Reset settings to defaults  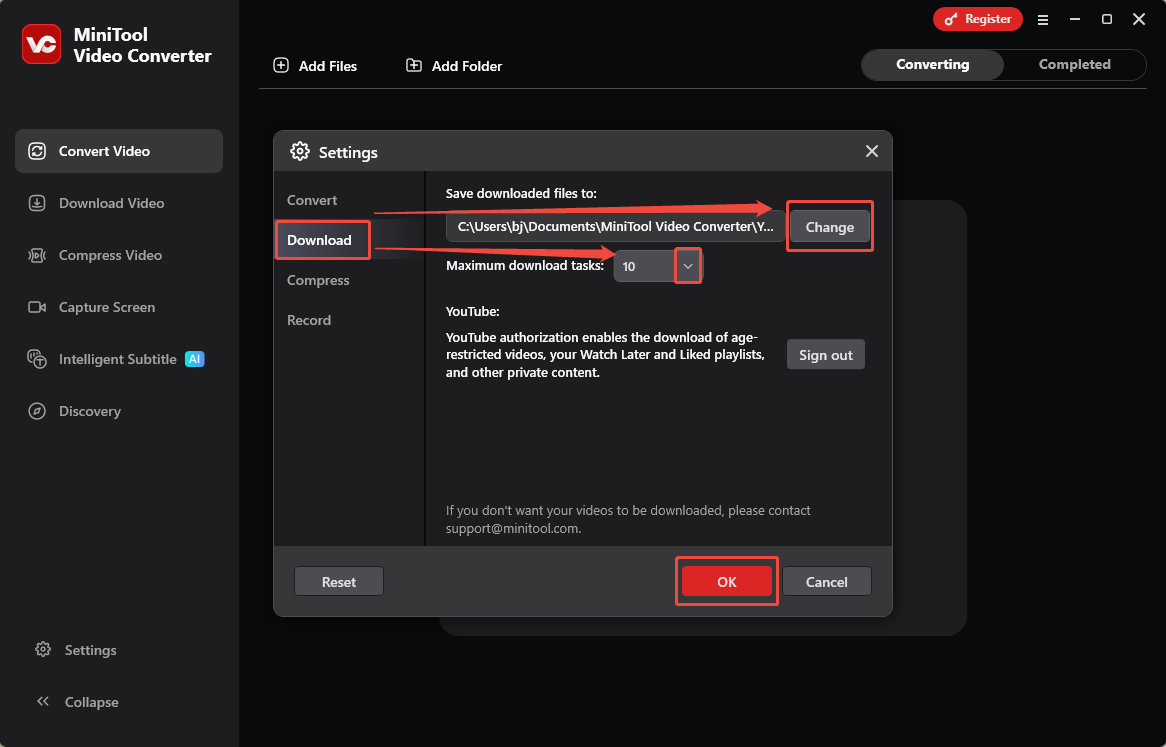click(x=338, y=581)
